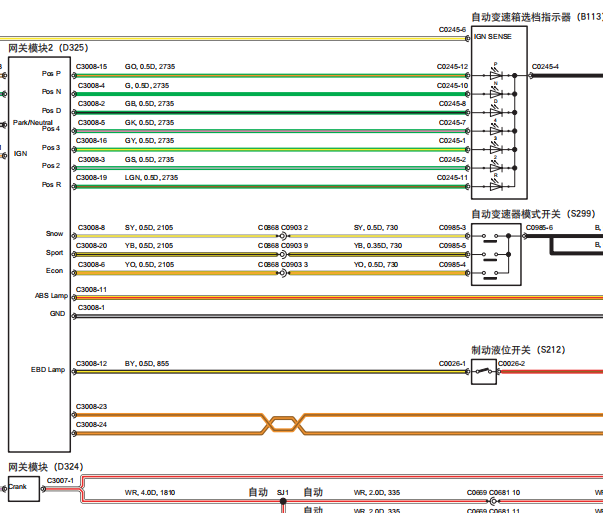Click wire spec GO, 0.5D, 2735

(150, 67)
